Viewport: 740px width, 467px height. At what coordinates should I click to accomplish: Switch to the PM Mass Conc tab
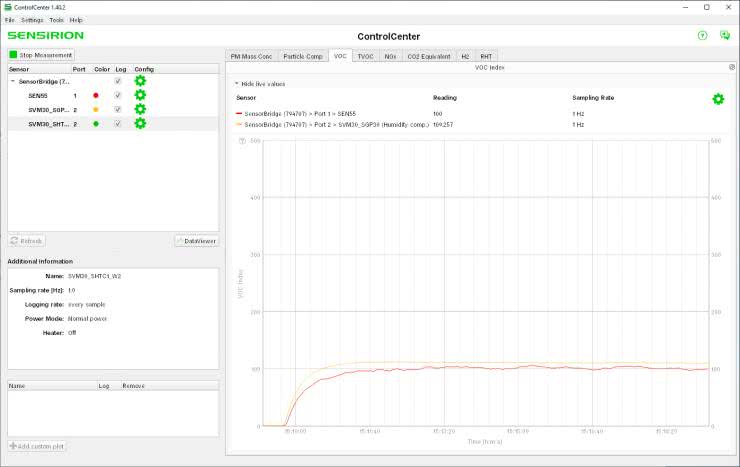point(251,57)
